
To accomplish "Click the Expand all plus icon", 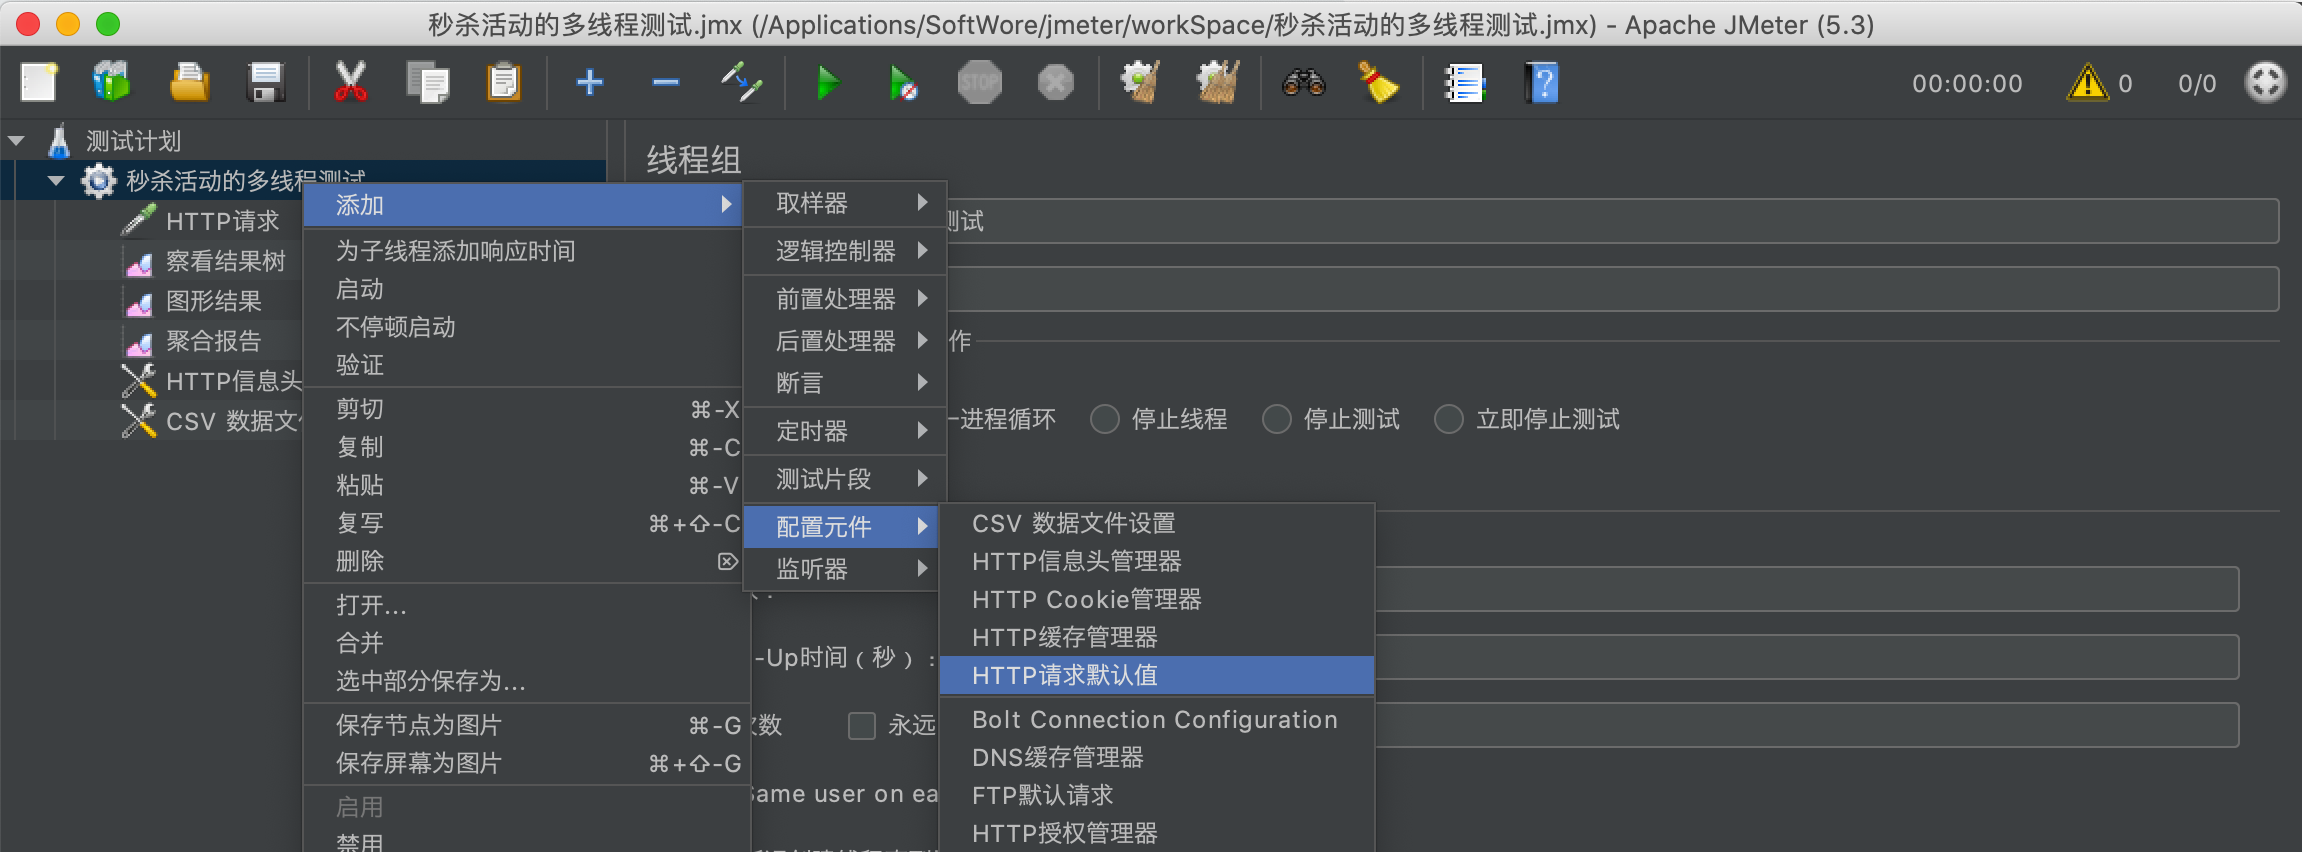I will click(590, 82).
